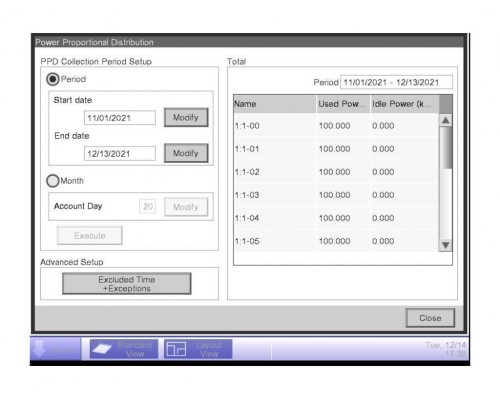
Task: Click the down-arrow icon in the bottom bar
Action: [40, 348]
